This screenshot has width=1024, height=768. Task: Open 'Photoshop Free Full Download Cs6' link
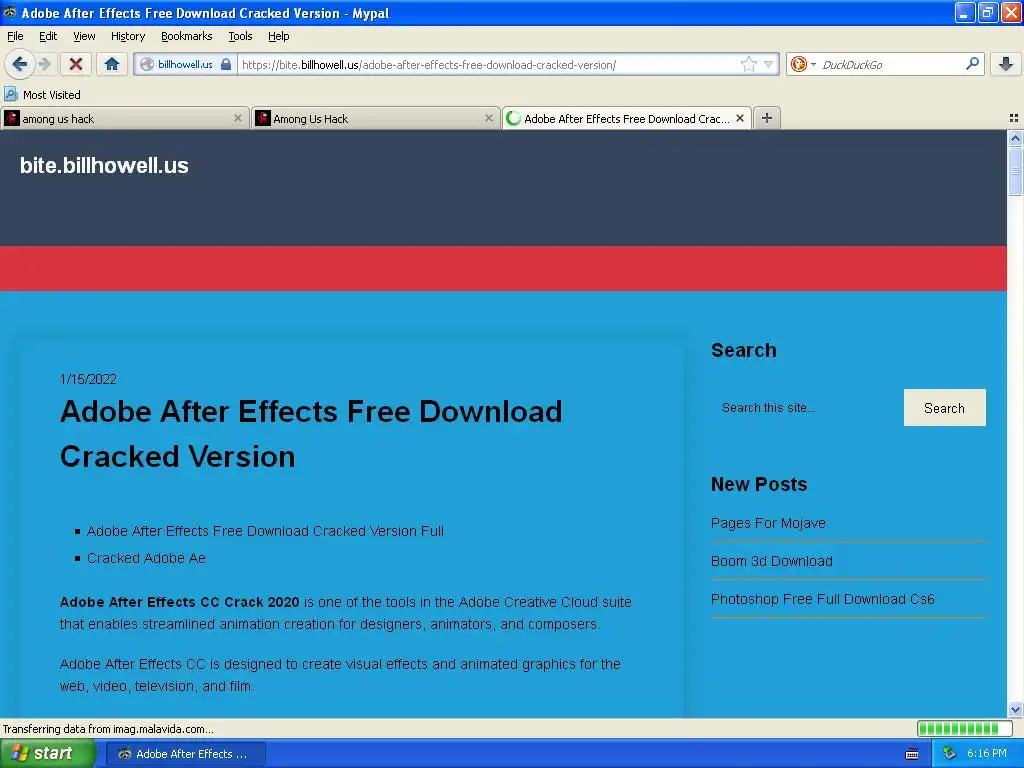[x=822, y=599]
